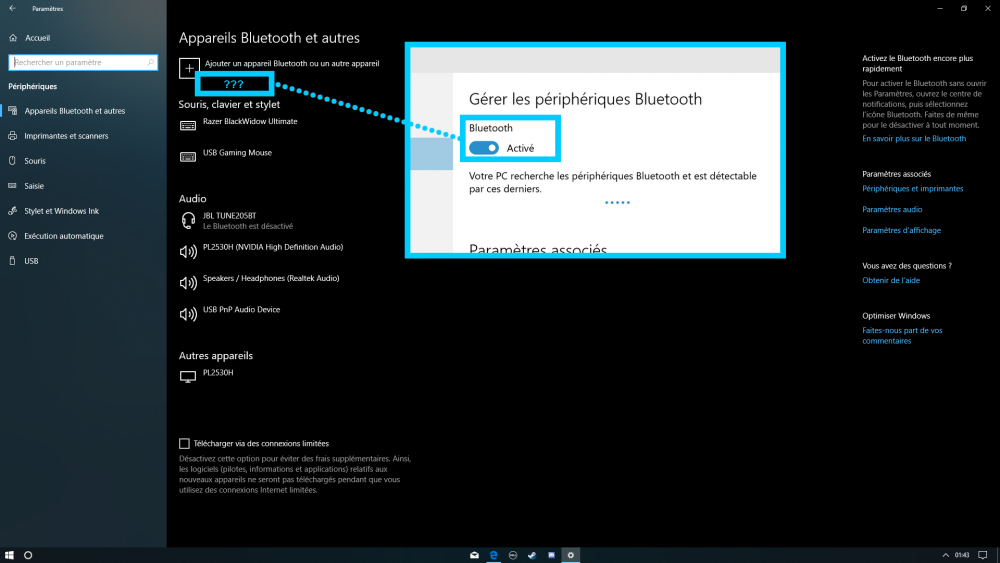The image size is (1000, 563).
Task: Open the Steam app from taskbar
Action: tap(532, 555)
